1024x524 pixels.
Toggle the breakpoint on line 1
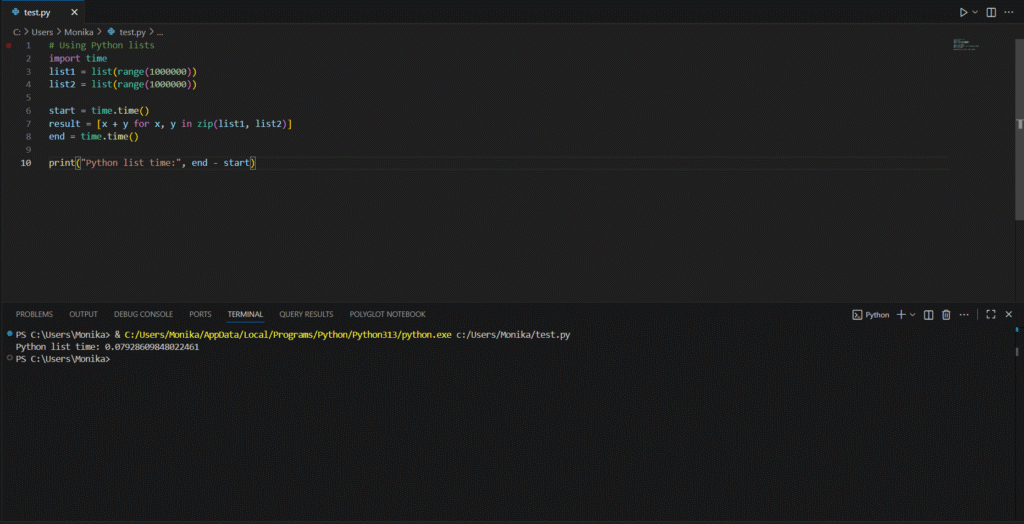[9, 46]
